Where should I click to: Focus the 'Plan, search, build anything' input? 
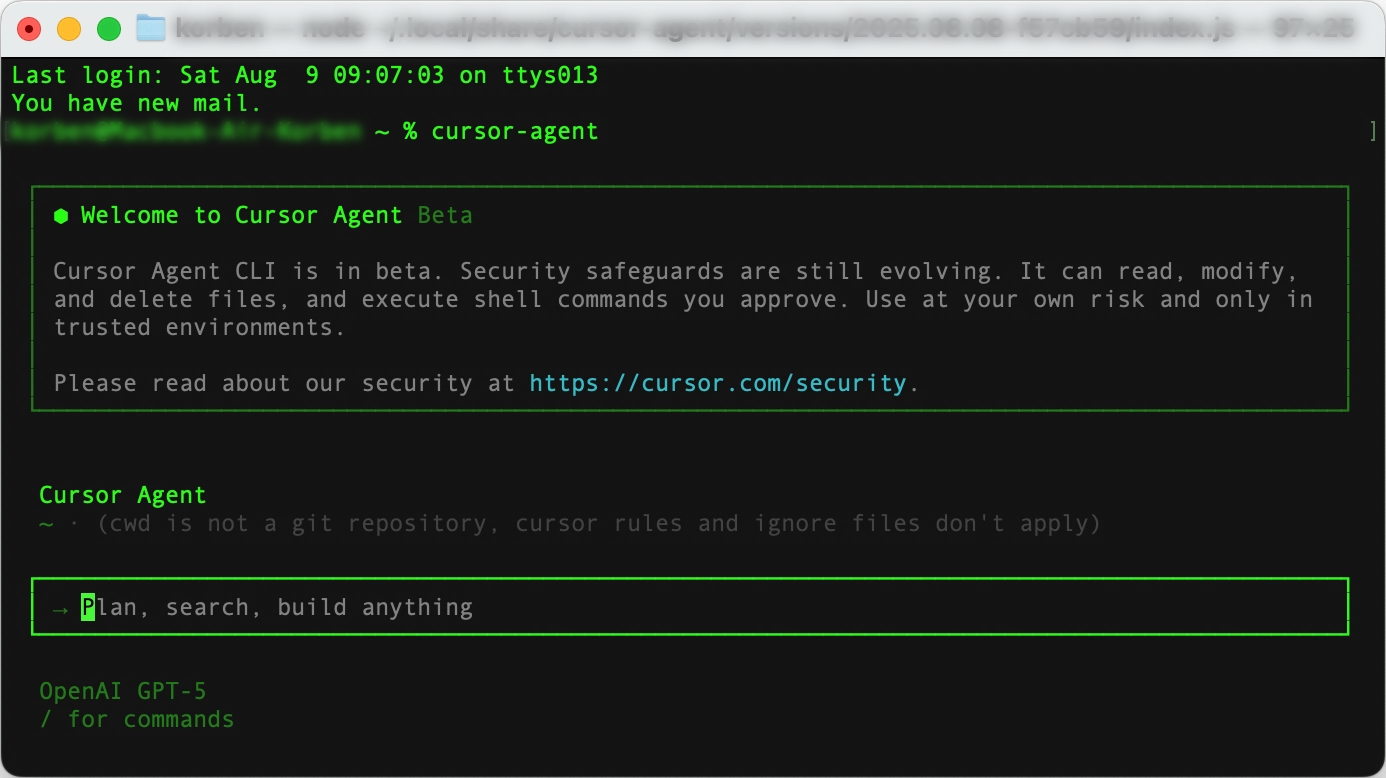tap(690, 607)
